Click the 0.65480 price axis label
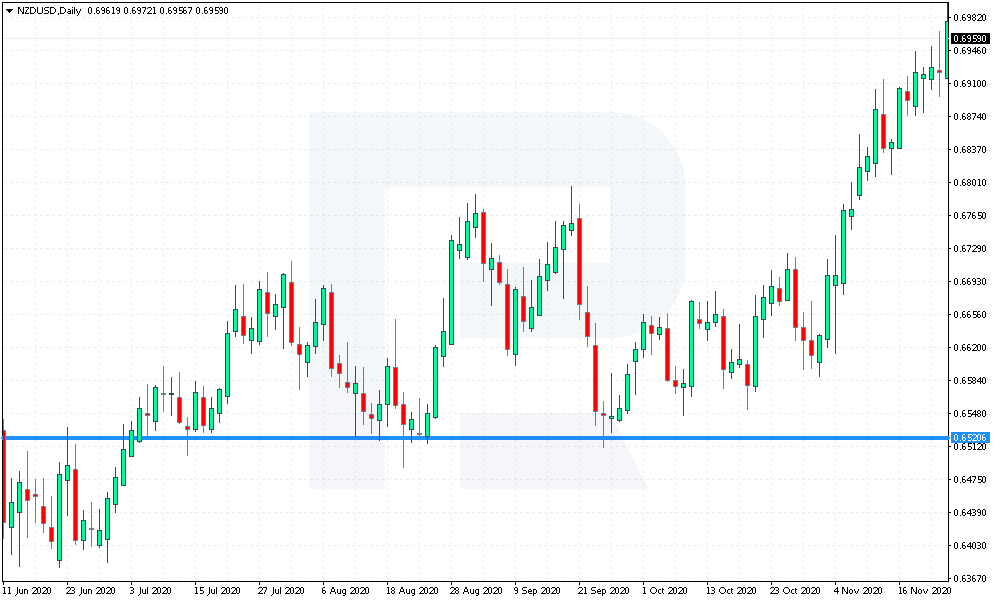The image size is (994, 602). 971,413
